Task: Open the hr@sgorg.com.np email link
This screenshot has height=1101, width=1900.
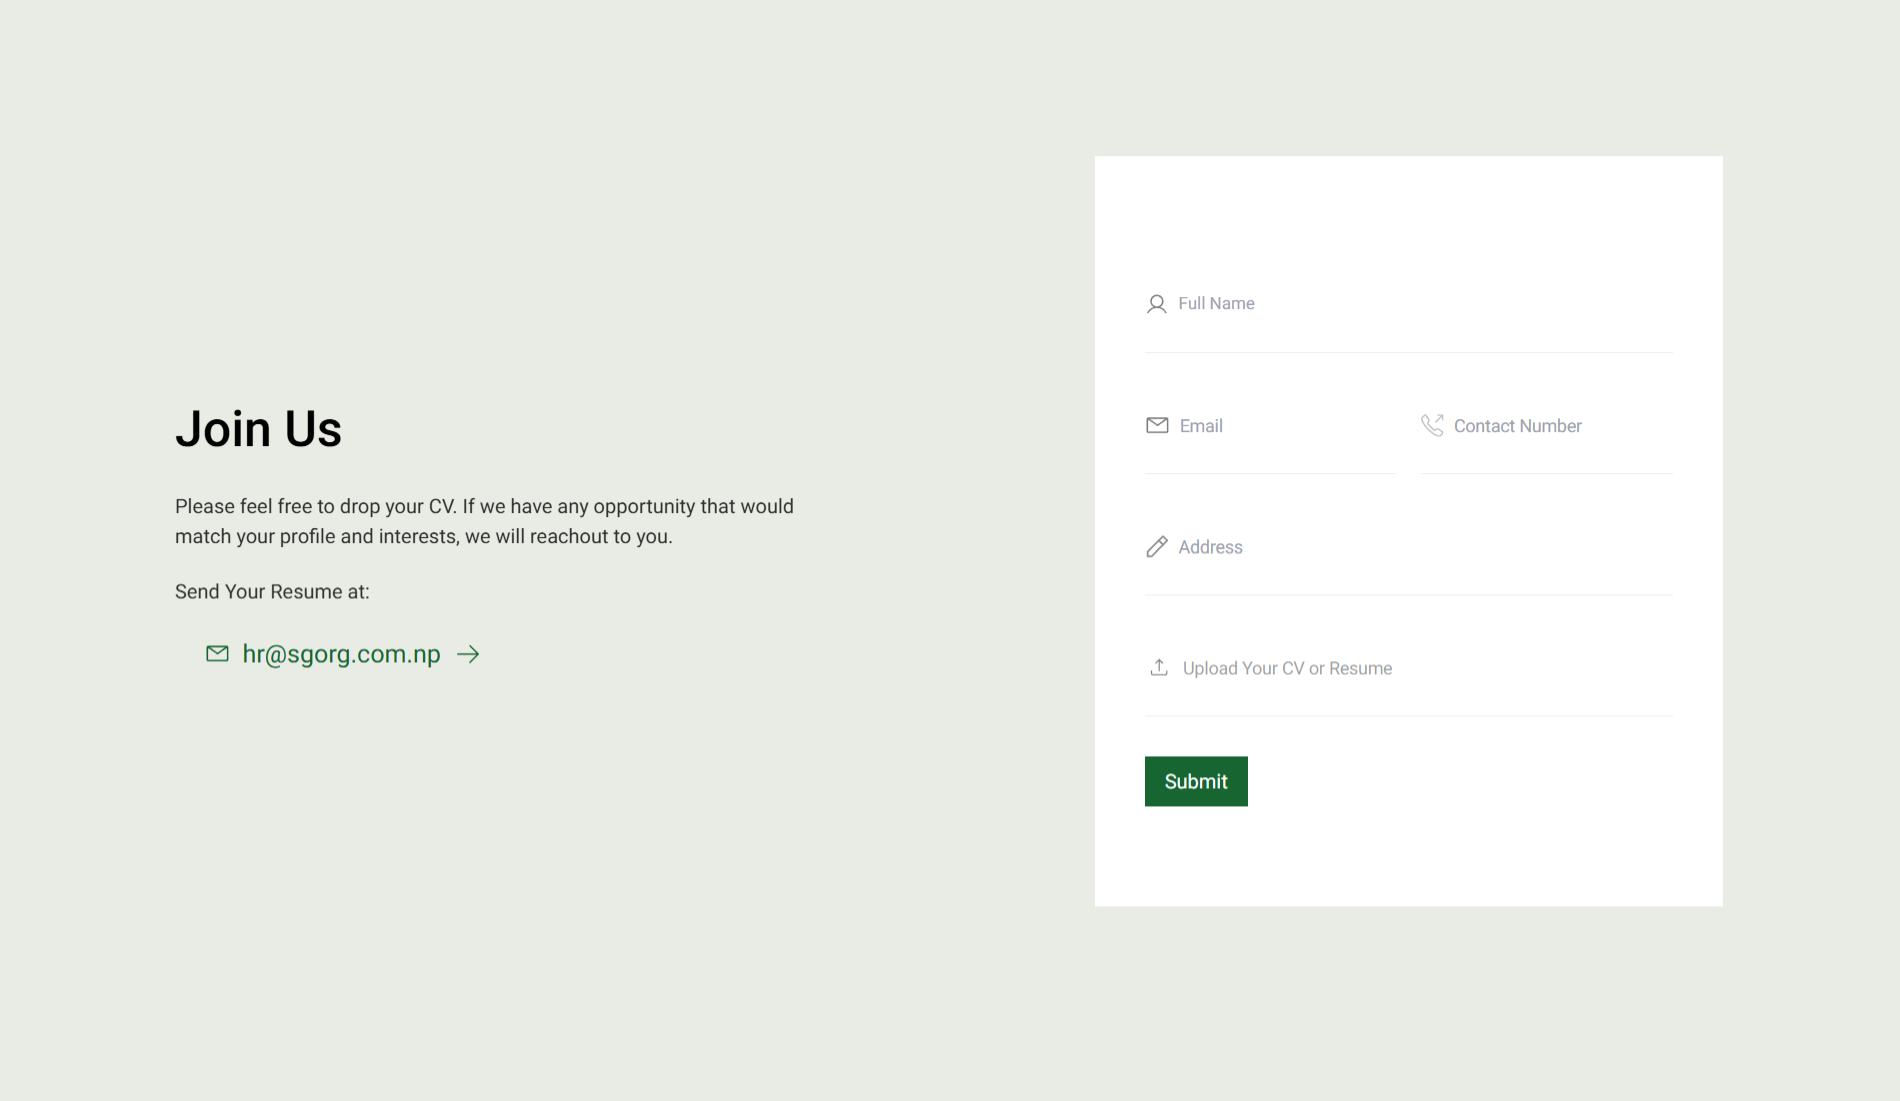Action: click(341, 654)
